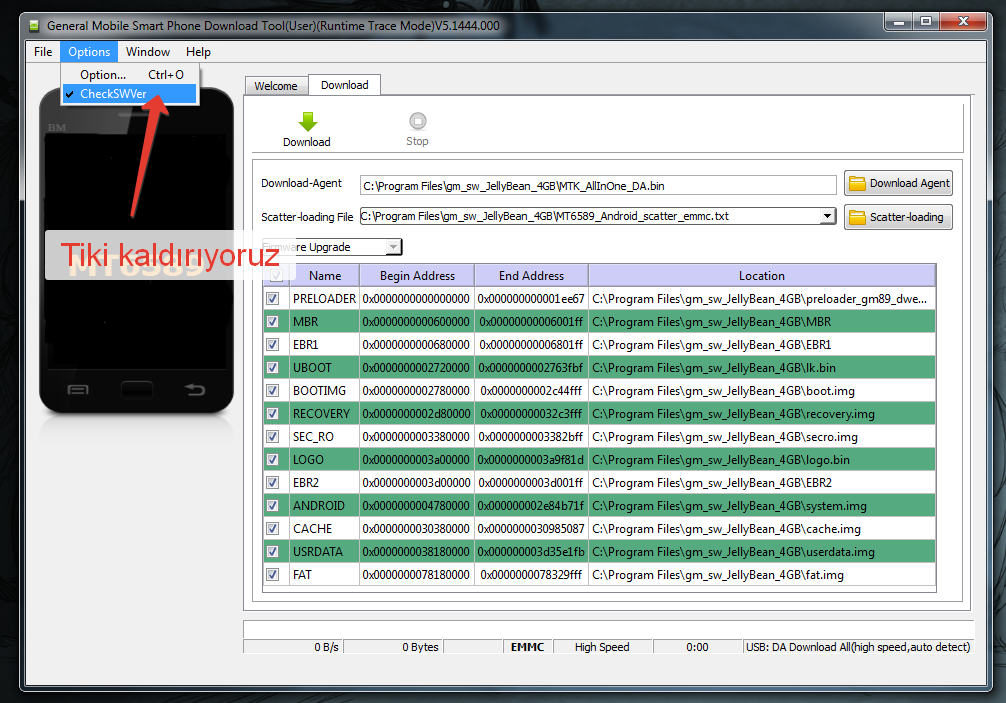Click the cache.img location cell
The image size is (1006, 703).
click(x=762, y=529)
